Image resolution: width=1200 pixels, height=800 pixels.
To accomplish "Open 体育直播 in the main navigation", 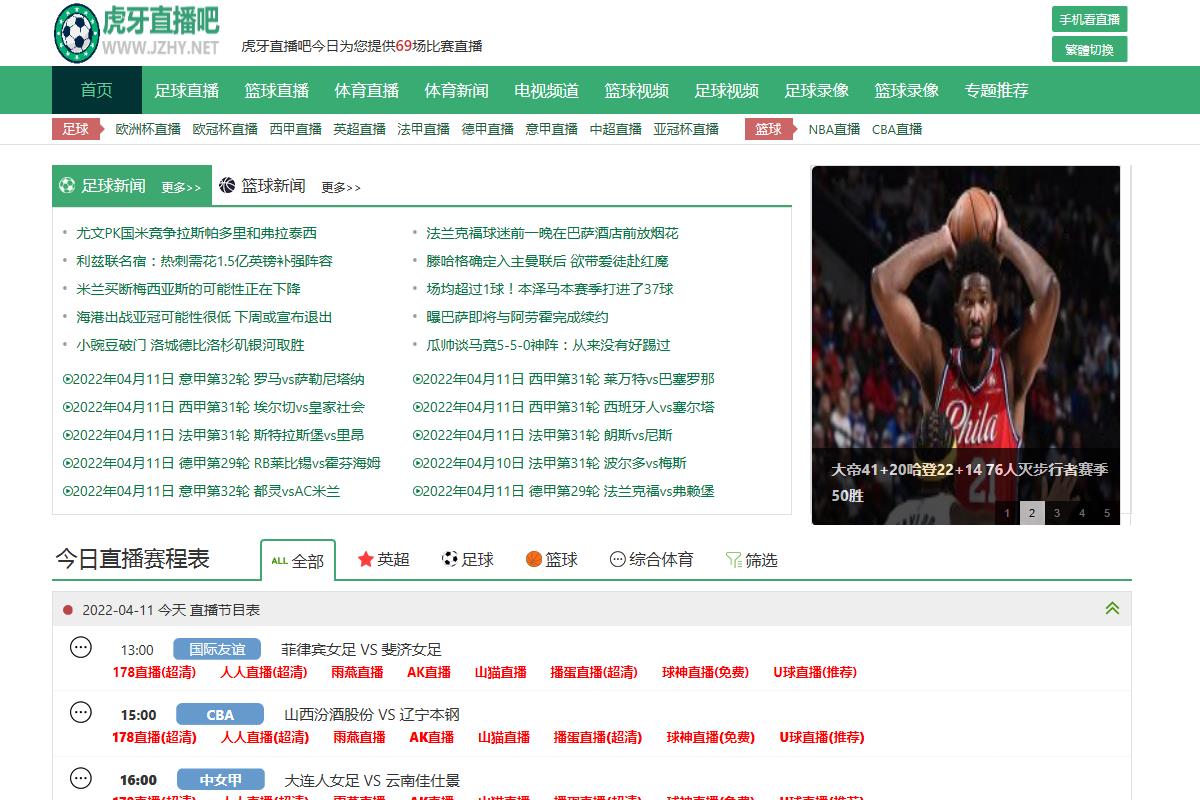I will point(367,90).
